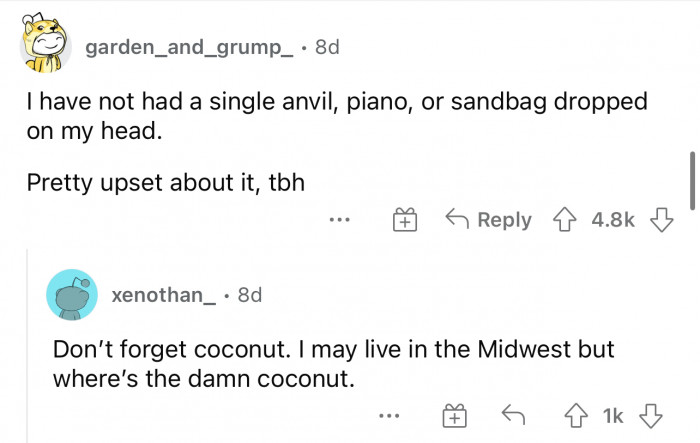
Task: Click the 1k vote count
Action: (x=615, y=413)
